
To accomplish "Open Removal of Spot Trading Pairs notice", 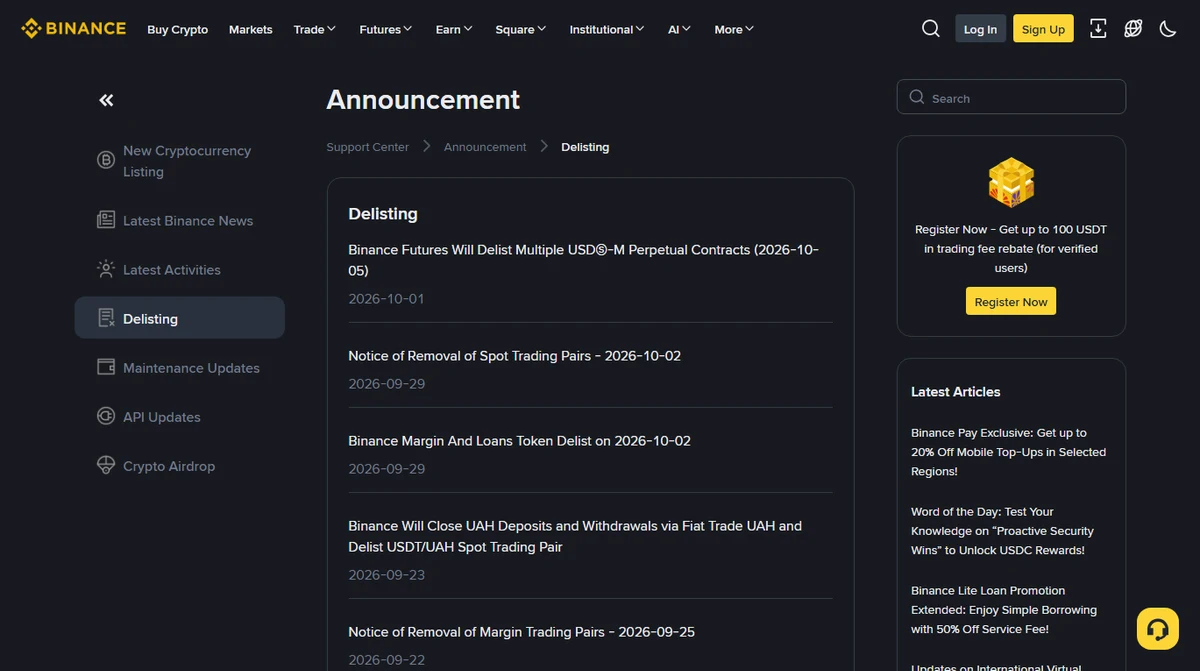I will pos(514,355).
